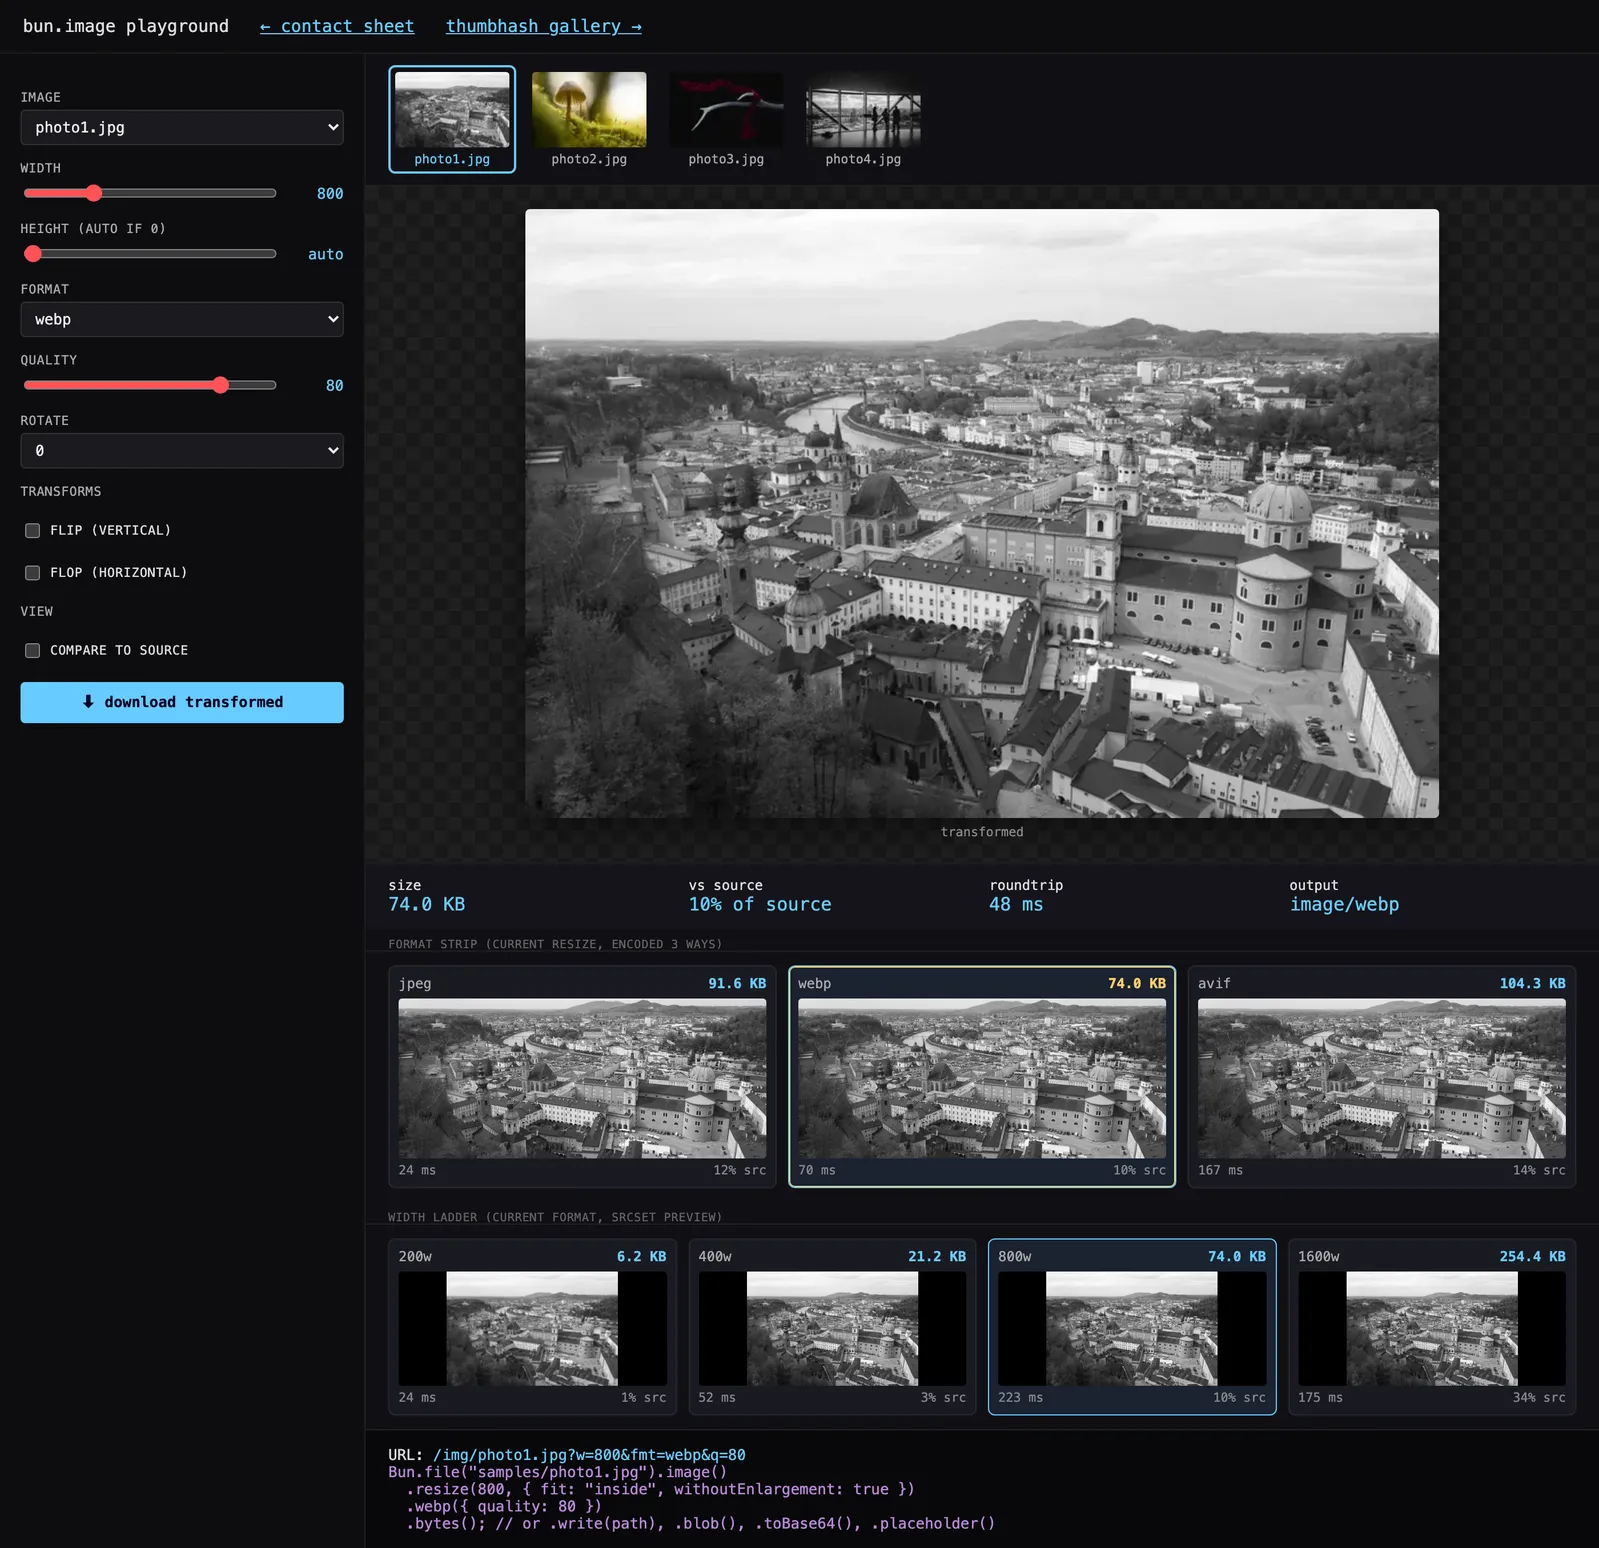Open the contact sheet link

click(x=337, y=26)
